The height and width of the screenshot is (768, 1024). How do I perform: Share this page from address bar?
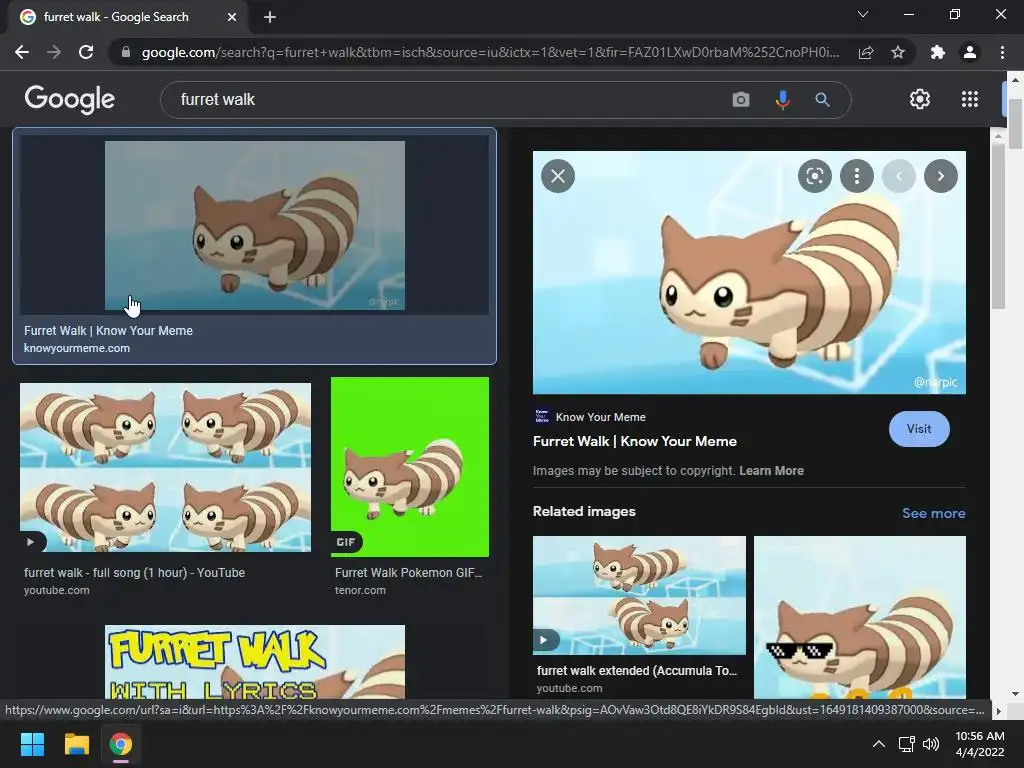click(866, 52)
